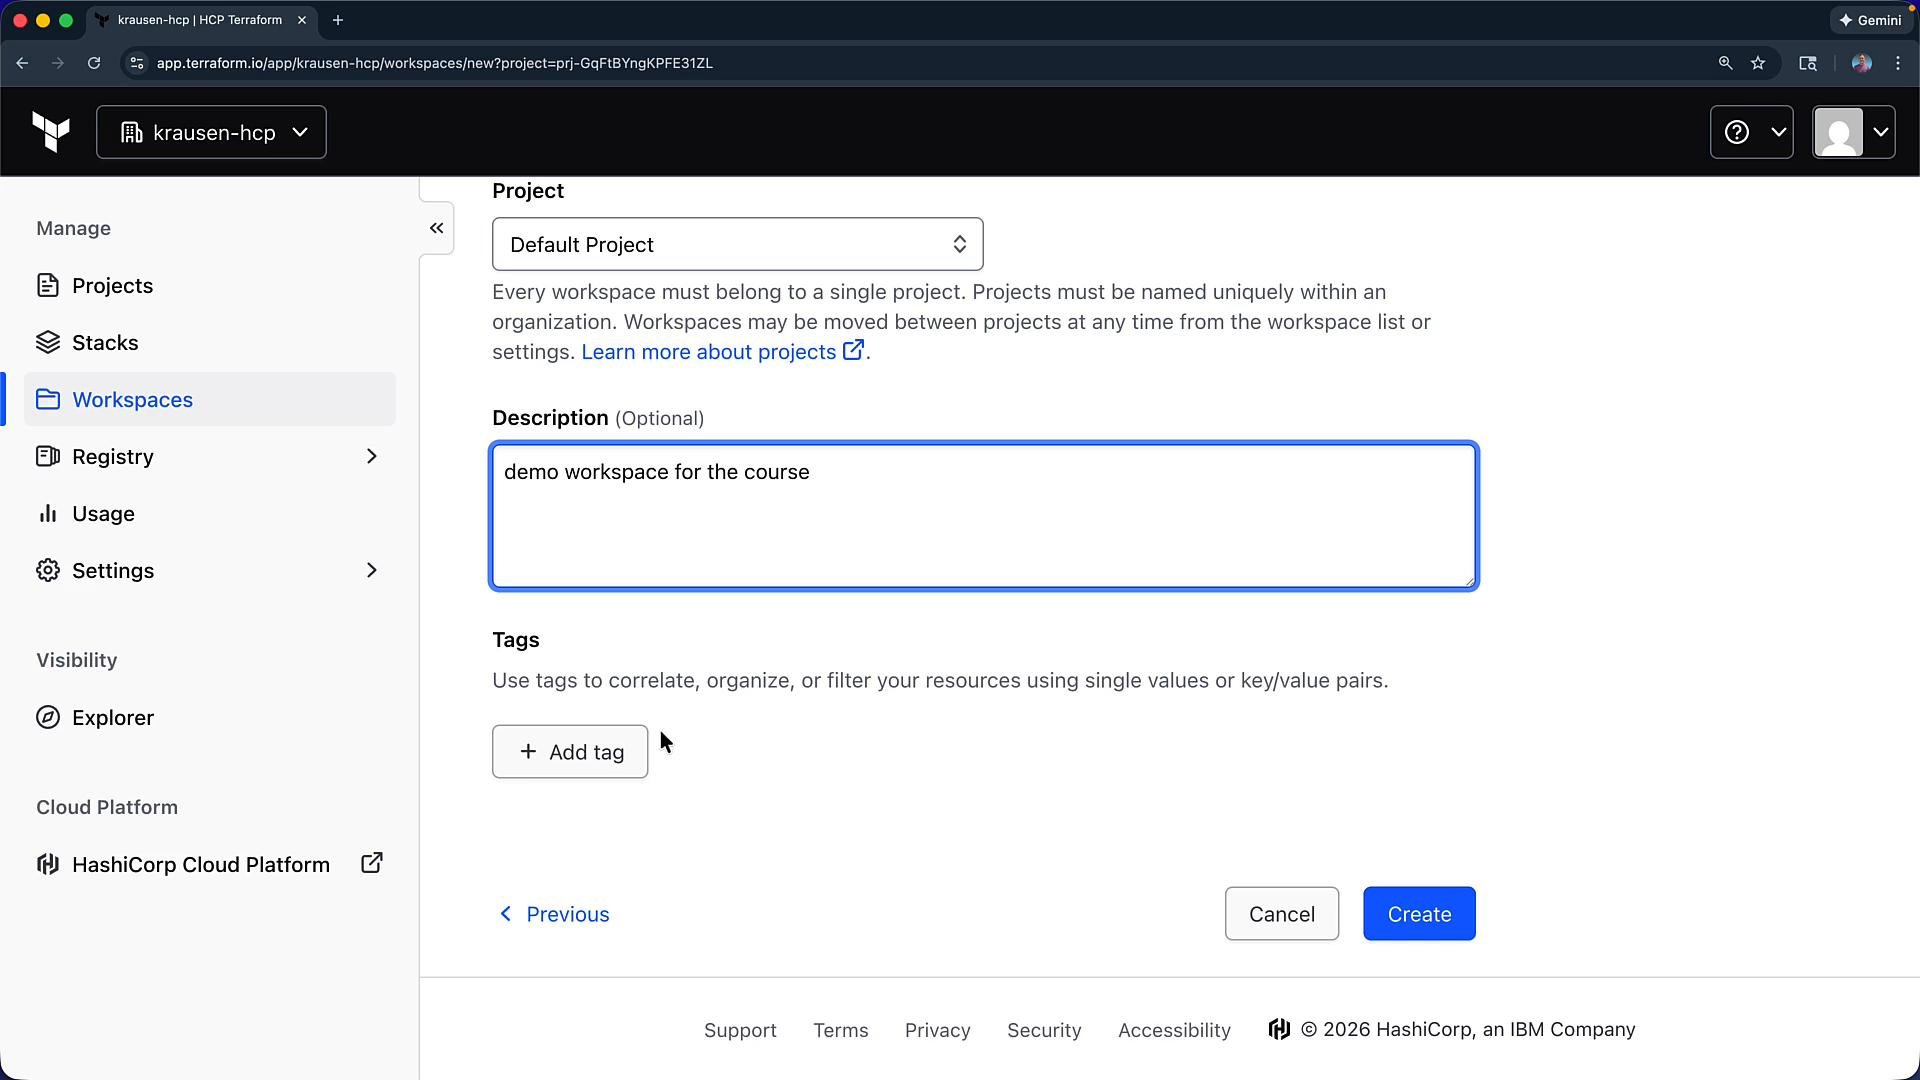1920x1080 pixels.
Task: Click into the Description text area
Action: click(x=984, y=516)
